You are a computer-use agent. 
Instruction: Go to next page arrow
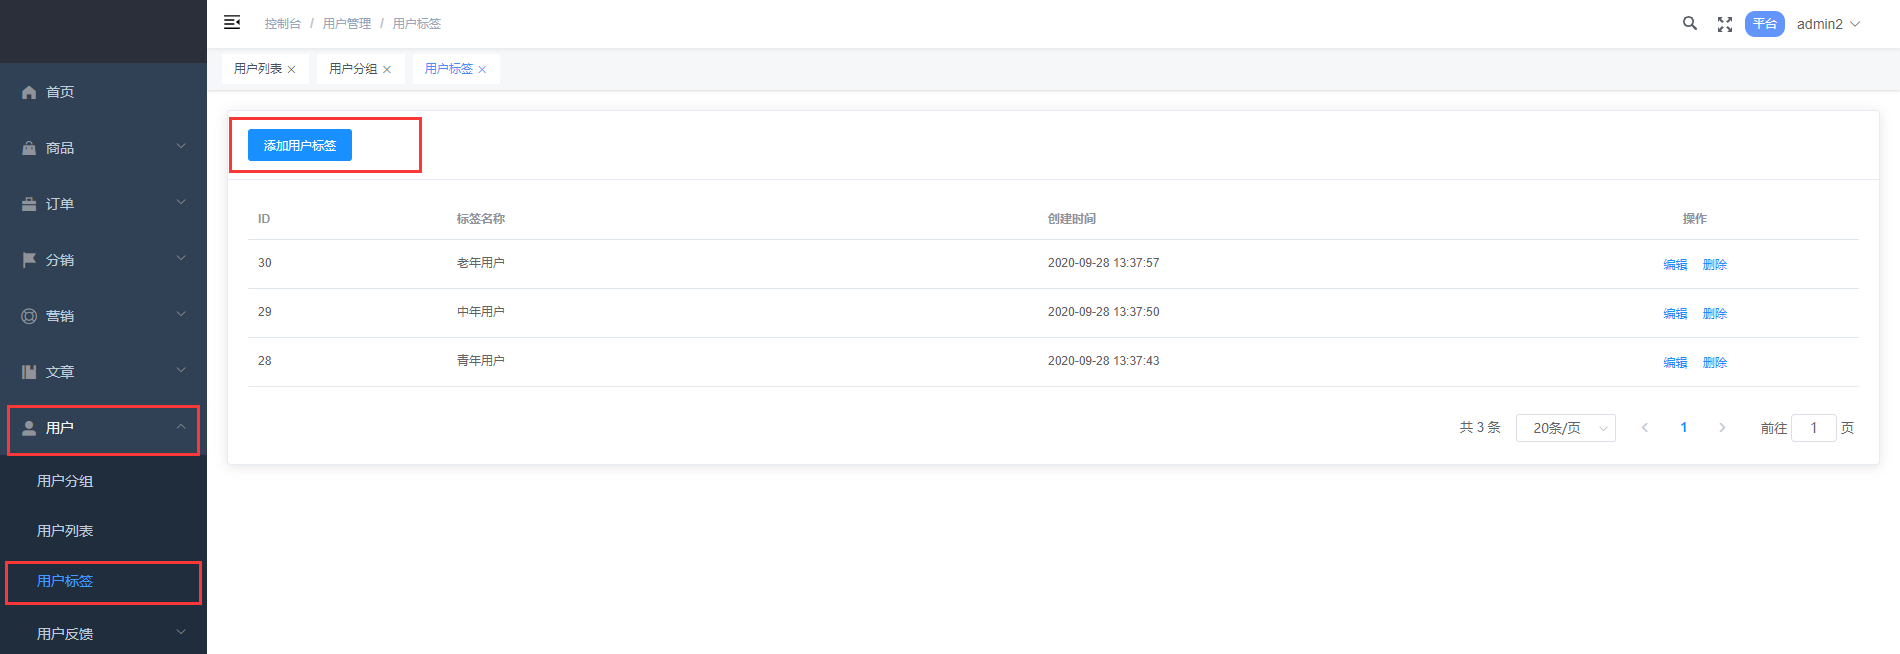point(1722,428)
